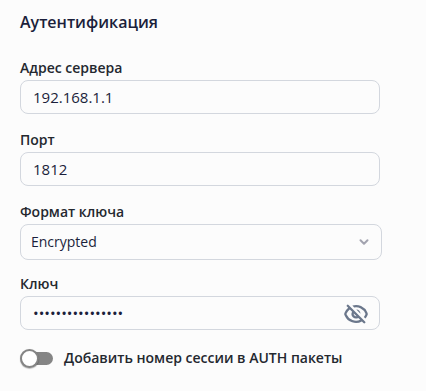Screen dimensions: 426x391
Task: Click the Порт label
Action: [37, 140]
